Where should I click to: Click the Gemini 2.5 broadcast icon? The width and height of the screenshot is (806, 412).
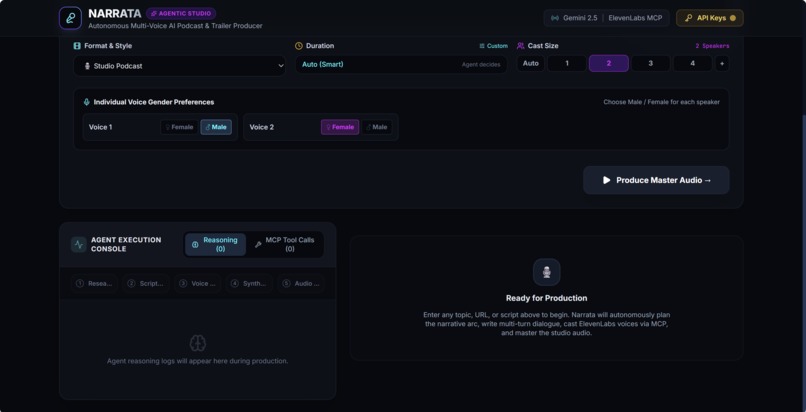tap(555, 18)
